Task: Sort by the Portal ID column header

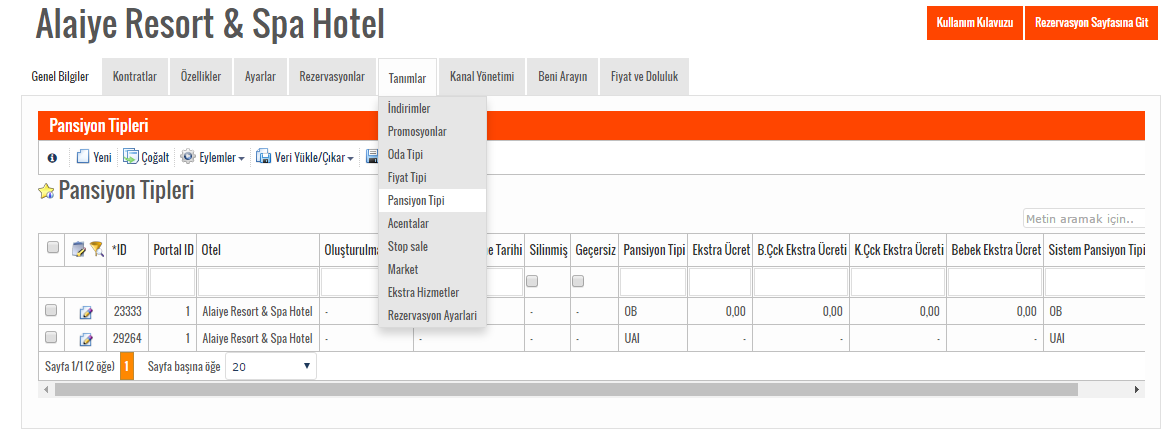Action: [x=173, y=250]
